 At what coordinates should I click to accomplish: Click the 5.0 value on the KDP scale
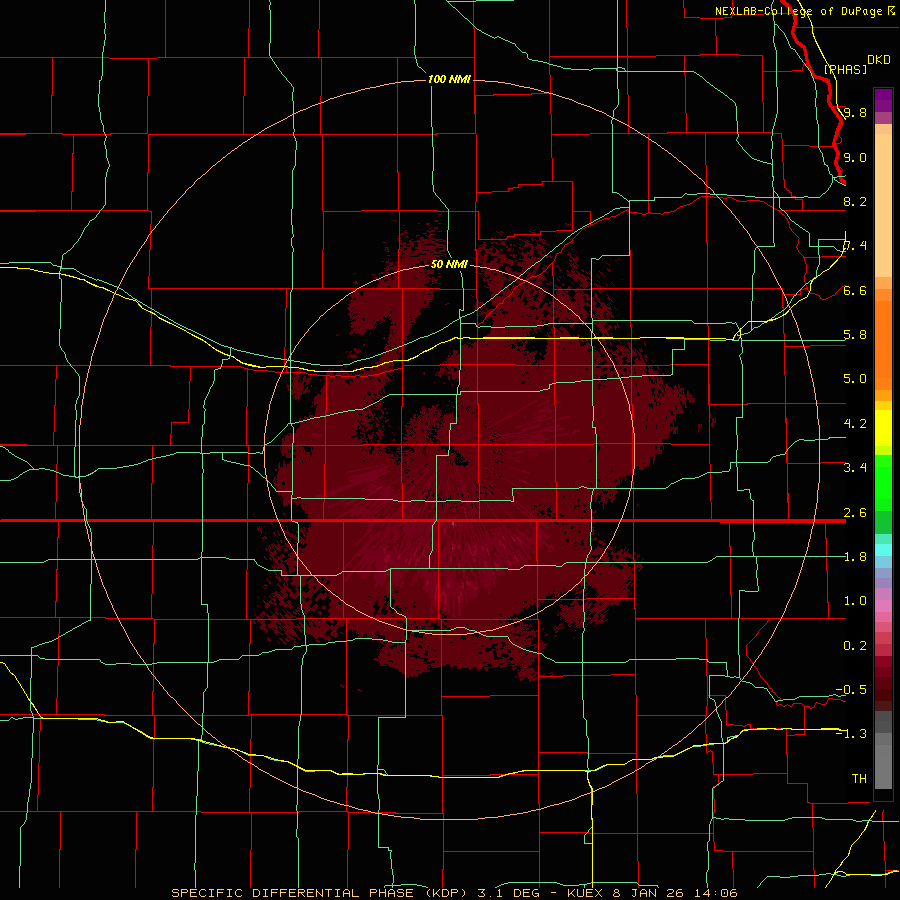pyautogui.click(x=855, y=379)
